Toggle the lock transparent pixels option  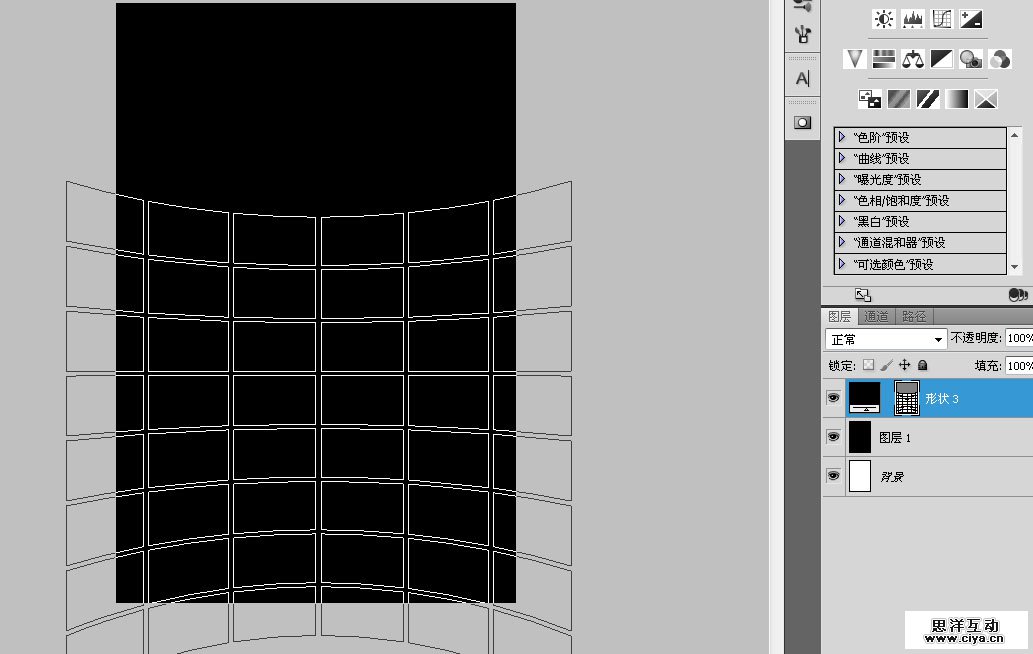pos(868,366)
